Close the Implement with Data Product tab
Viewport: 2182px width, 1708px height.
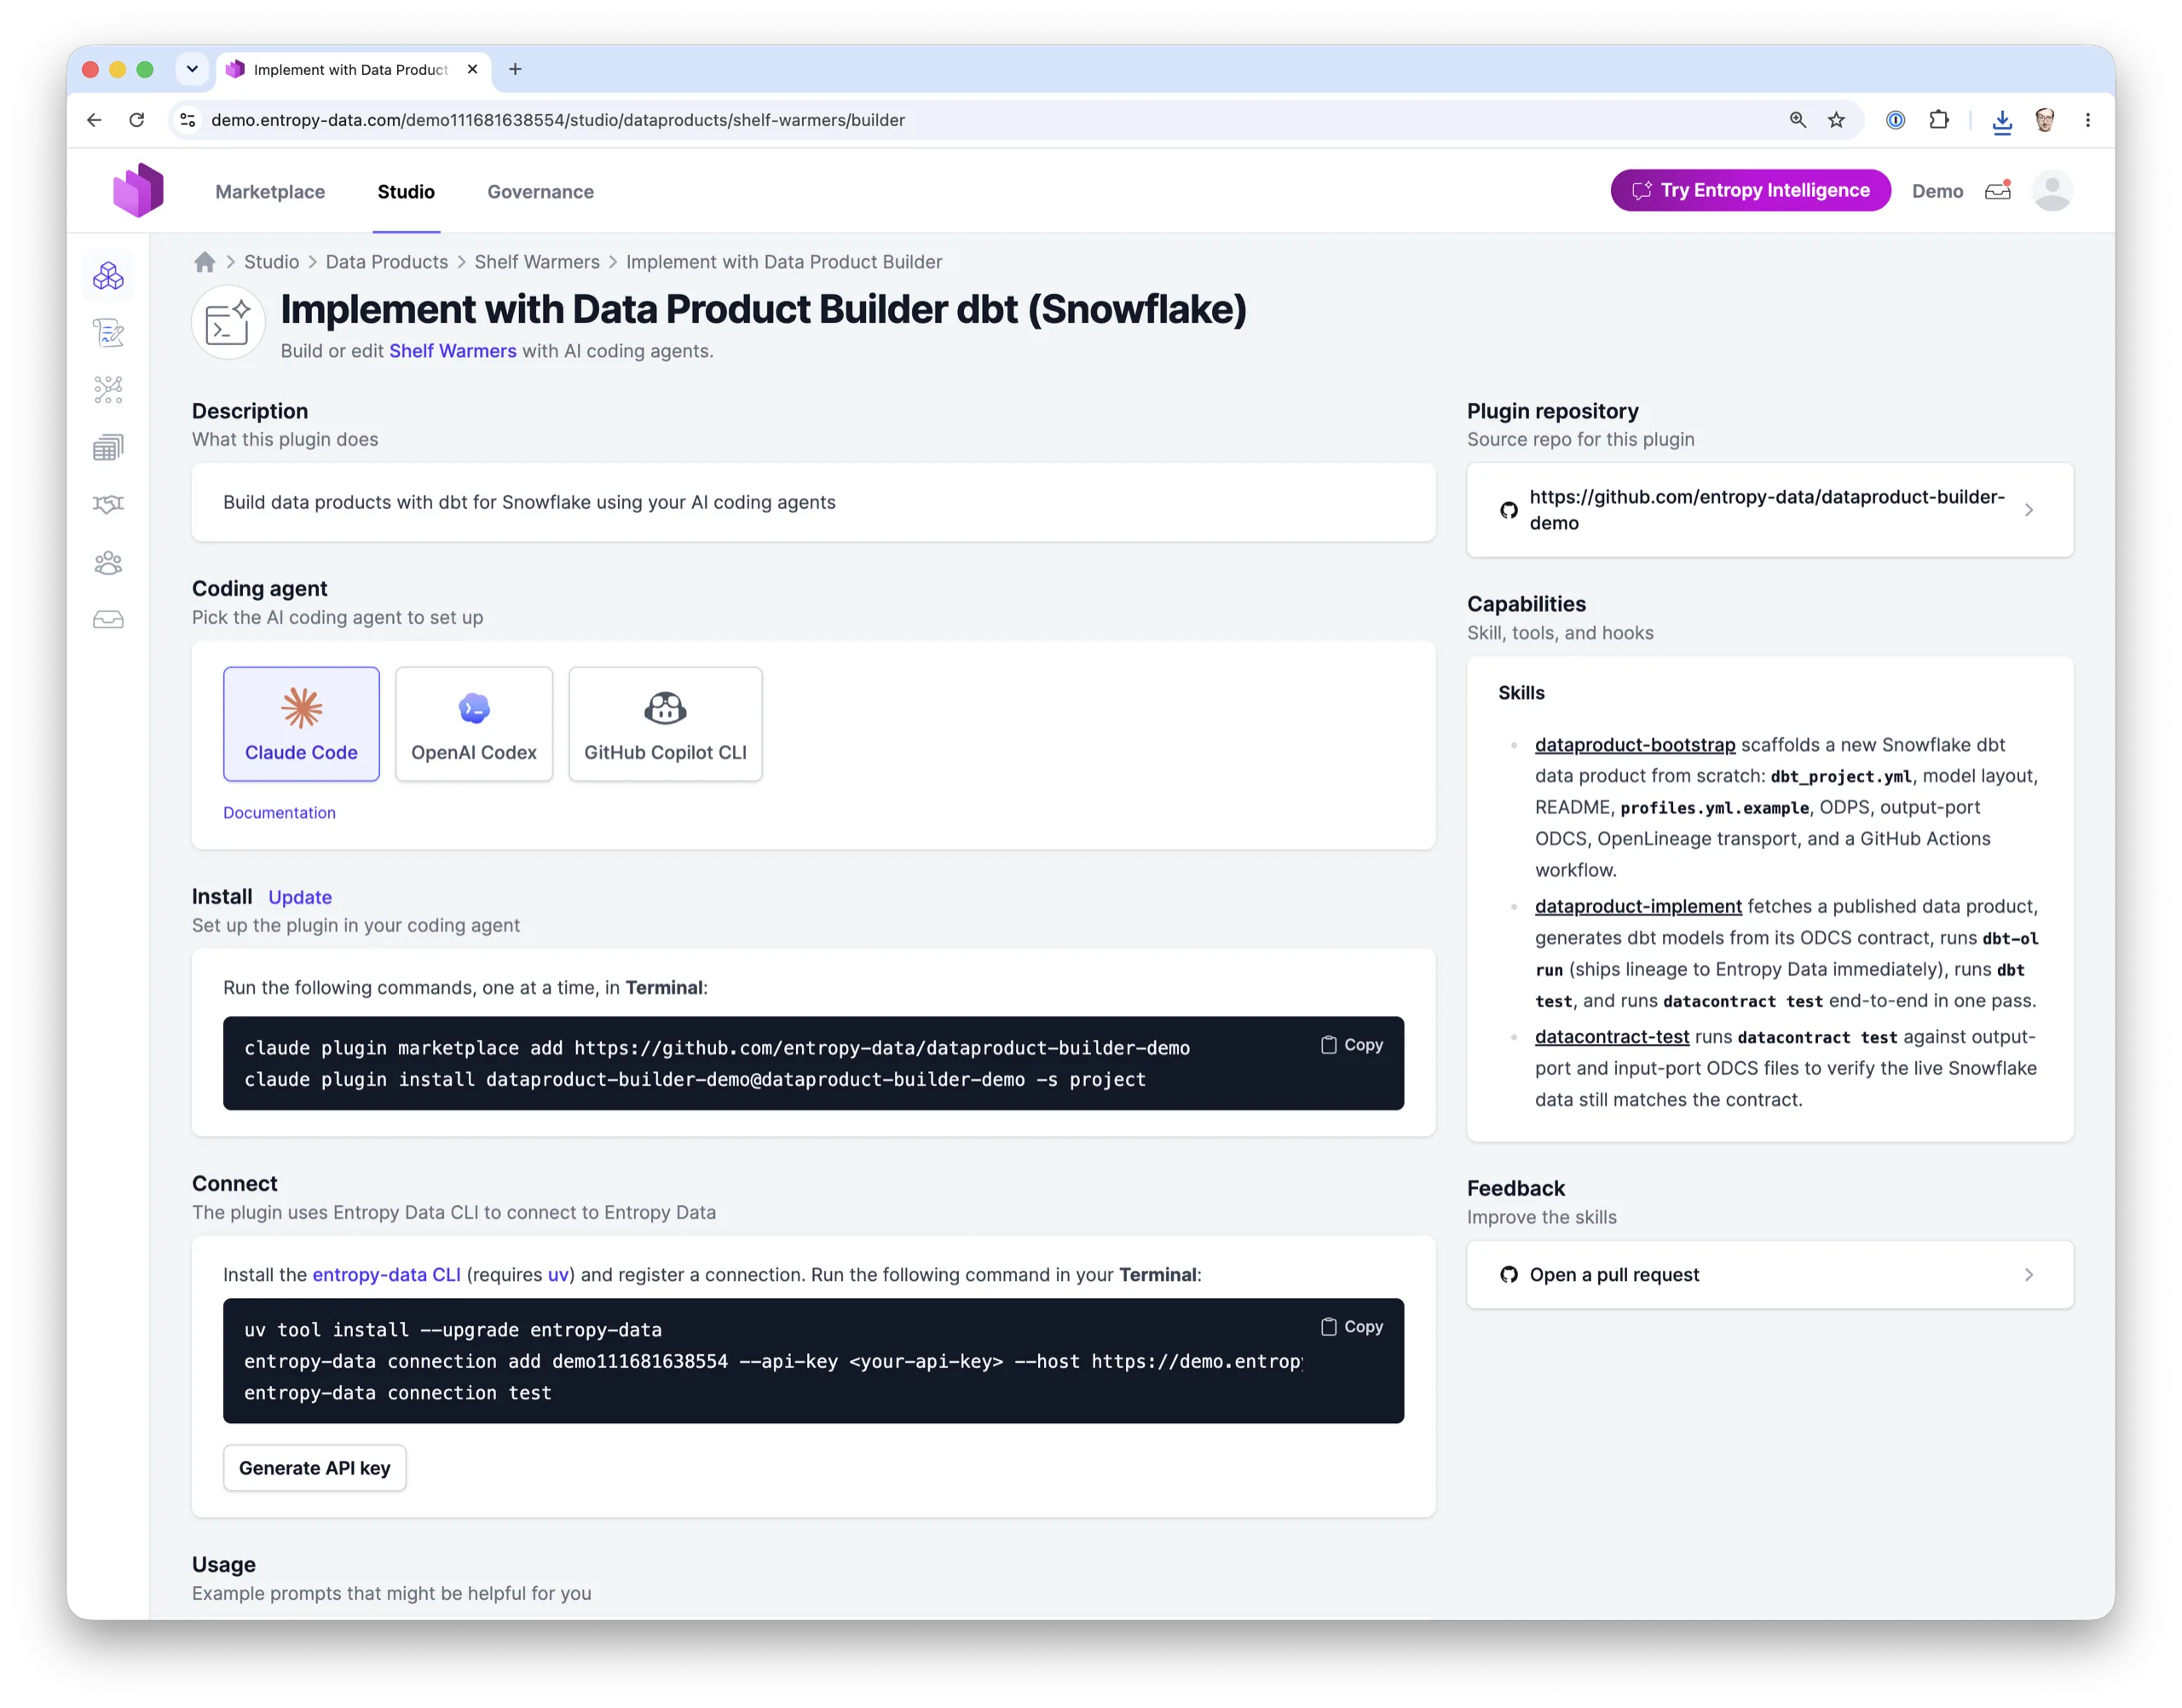click(472, 69)
